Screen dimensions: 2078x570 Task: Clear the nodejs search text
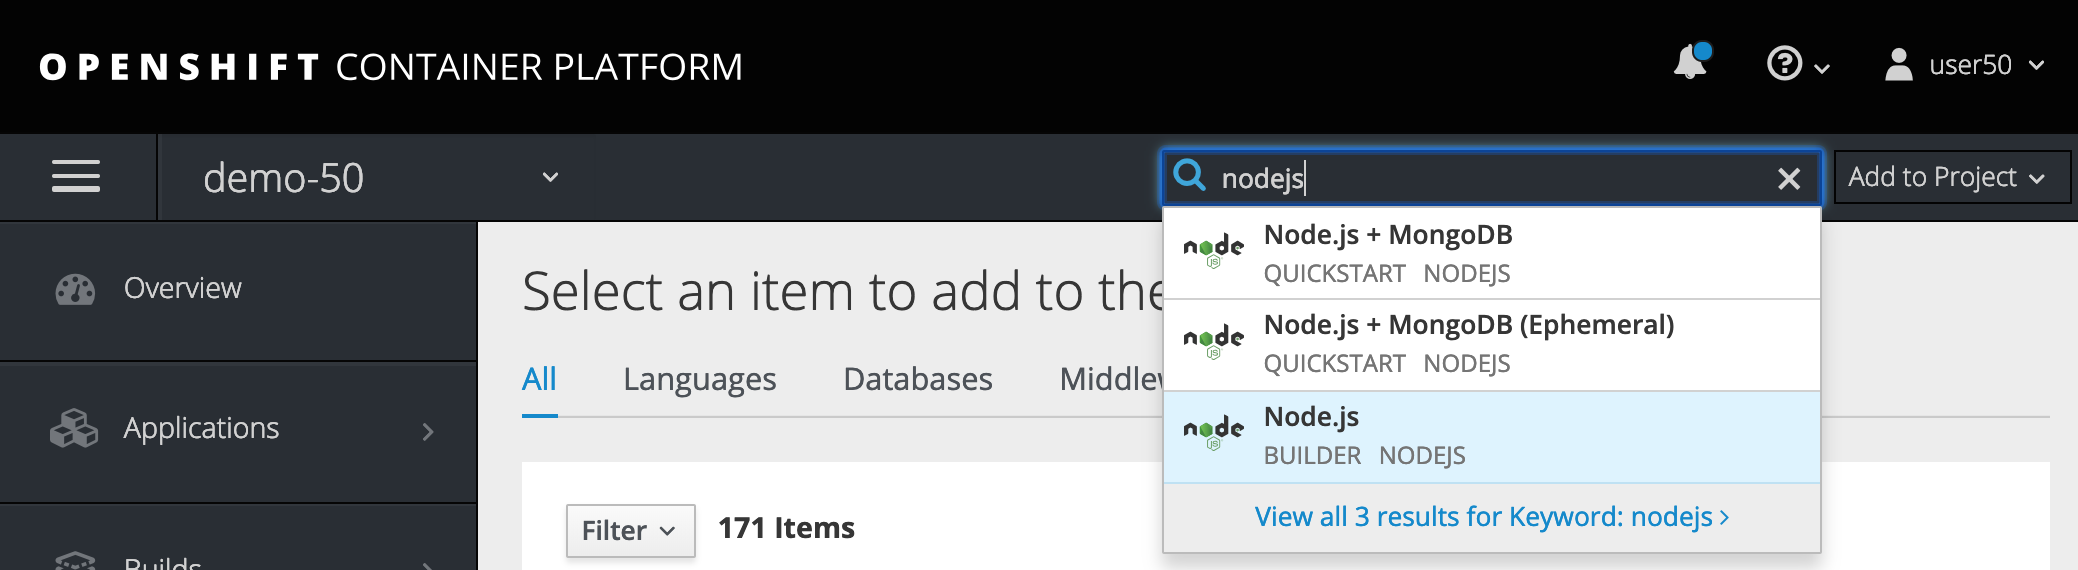1789,178
